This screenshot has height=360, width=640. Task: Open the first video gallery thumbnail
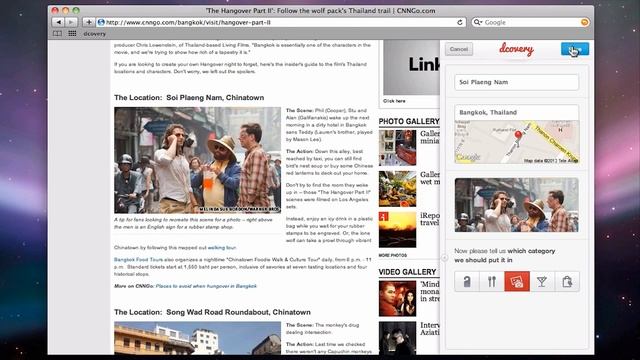tap(398, 298)
